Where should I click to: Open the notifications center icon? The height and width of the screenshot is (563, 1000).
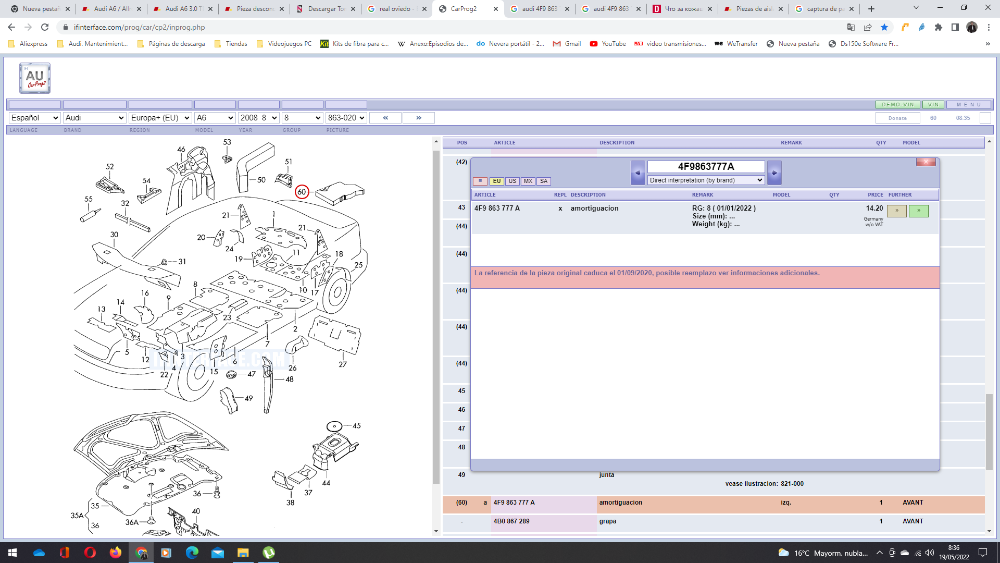[x=983, y=553]
